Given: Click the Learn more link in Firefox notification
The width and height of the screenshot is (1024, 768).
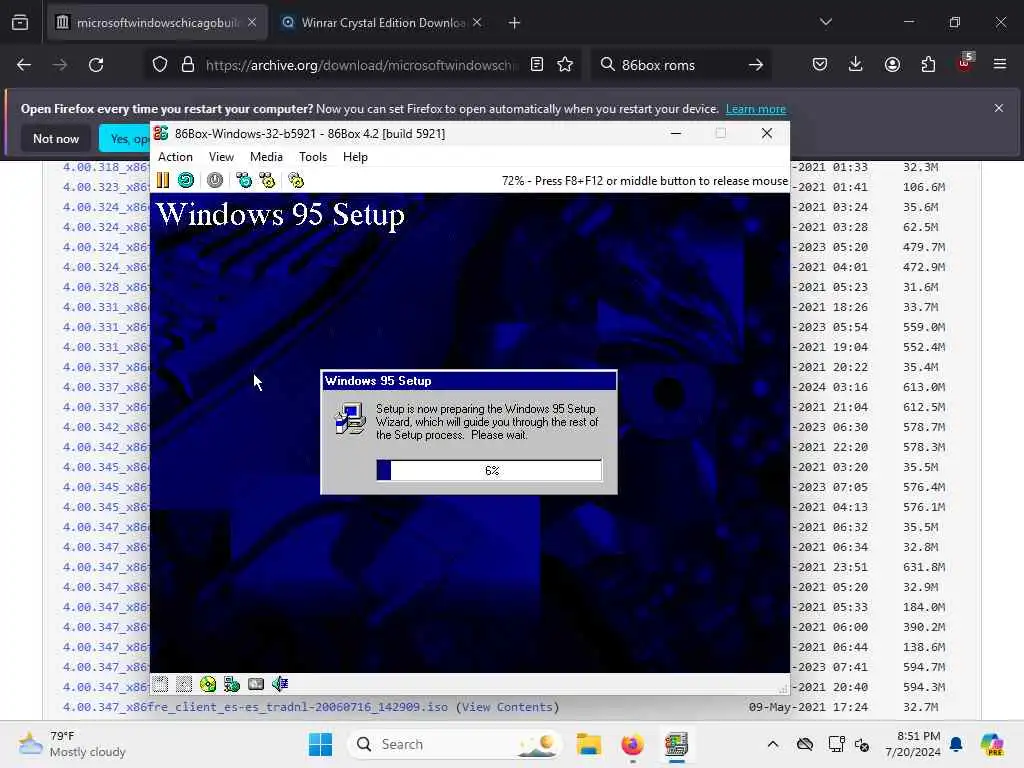Looking at the screenshot, I should [756, 109].
